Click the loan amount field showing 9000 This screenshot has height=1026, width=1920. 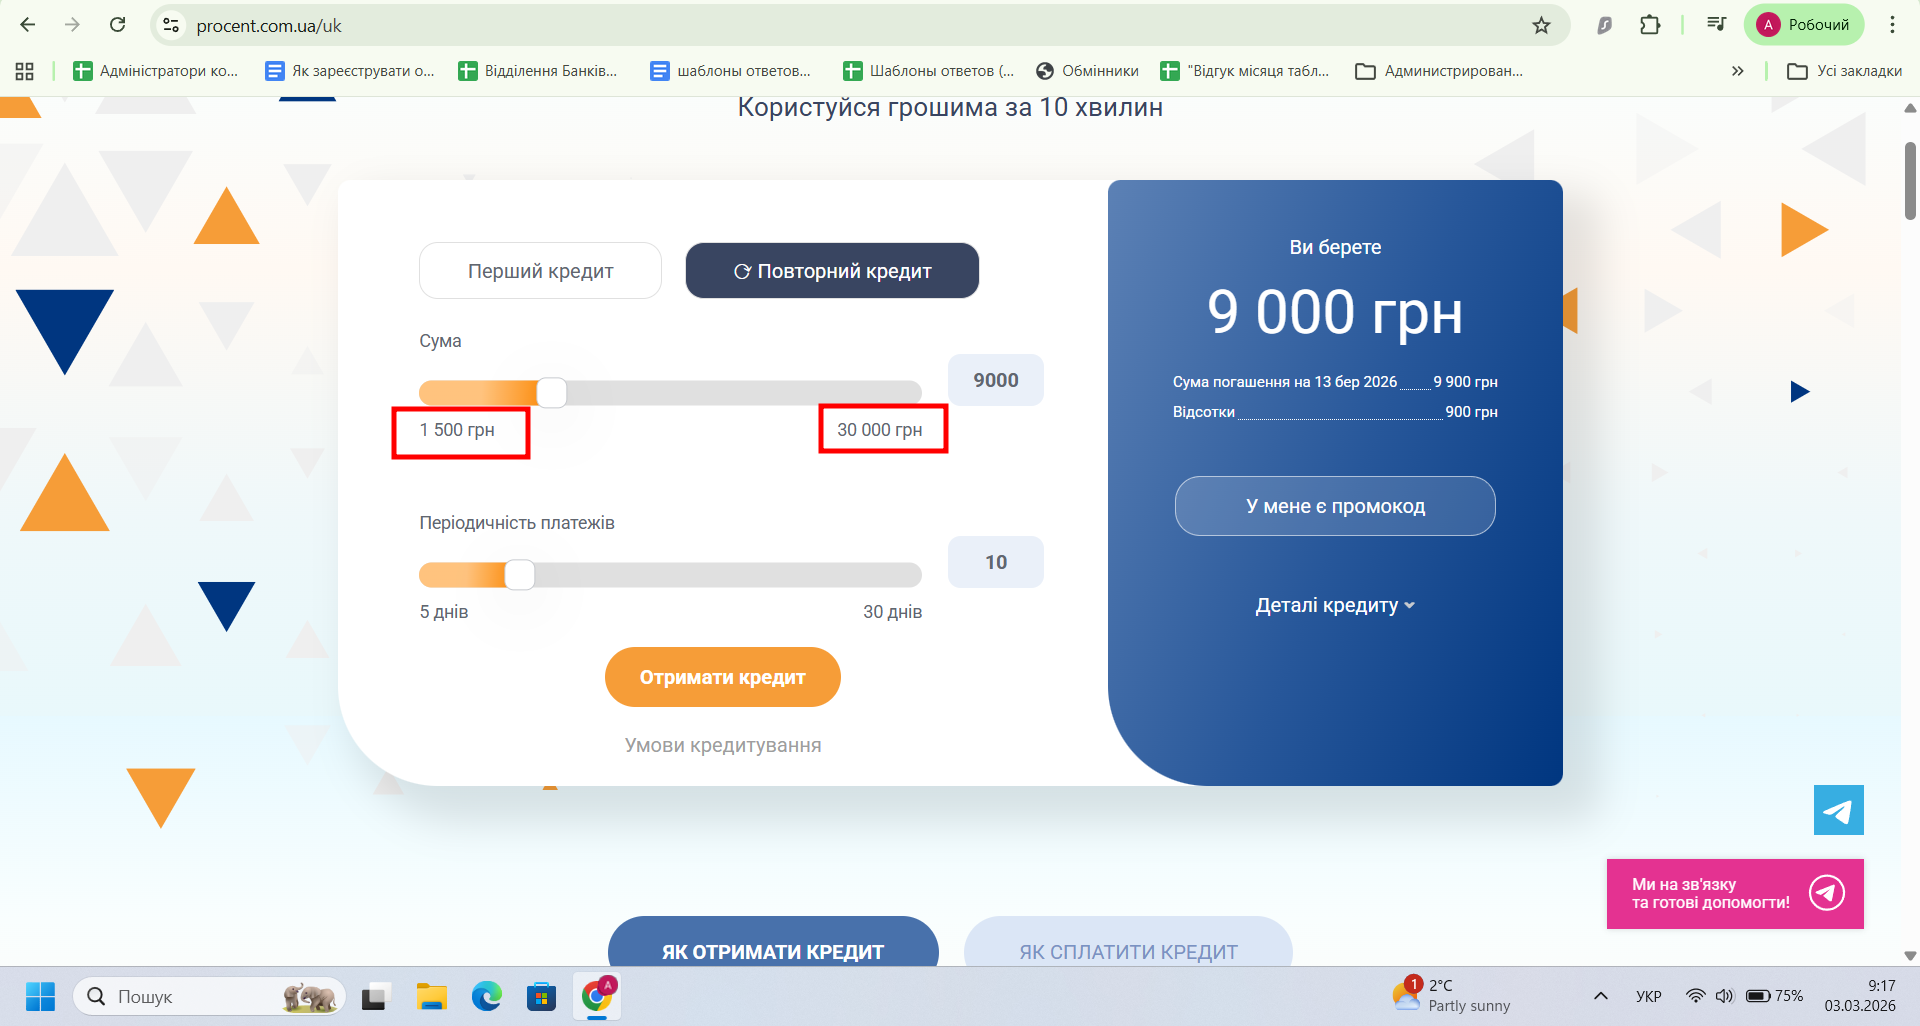[x=996, y=380]
